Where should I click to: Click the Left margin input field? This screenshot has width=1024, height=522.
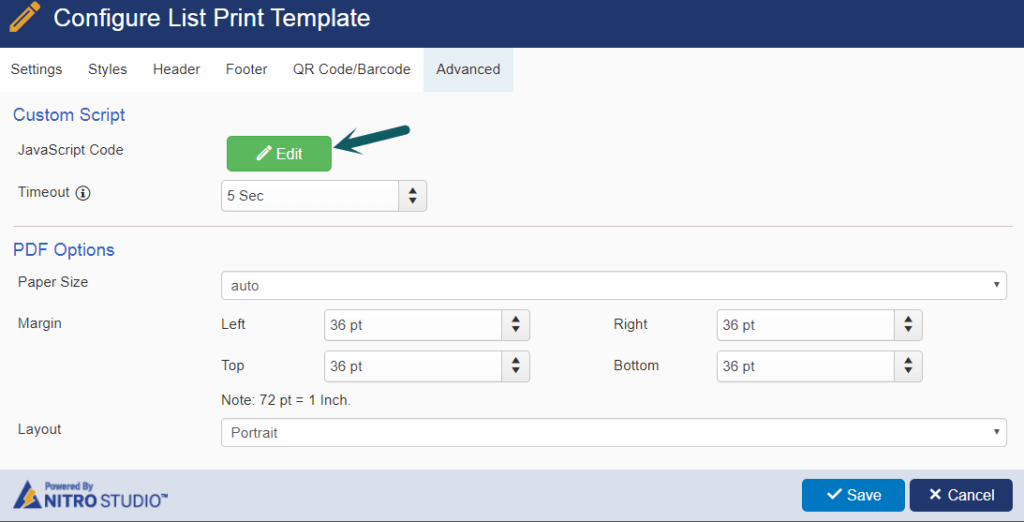pyautogui.click(x=412, y=325)
